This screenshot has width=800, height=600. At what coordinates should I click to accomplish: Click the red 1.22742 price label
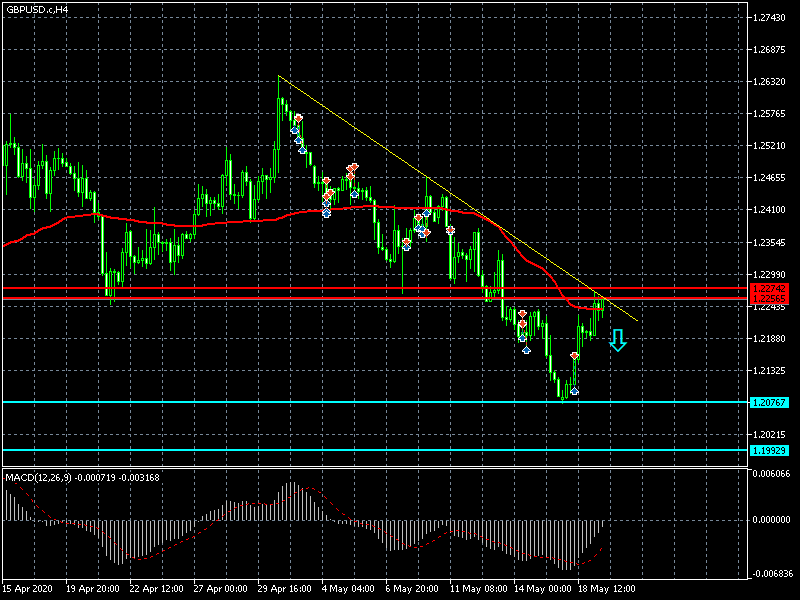click(765, 288)
